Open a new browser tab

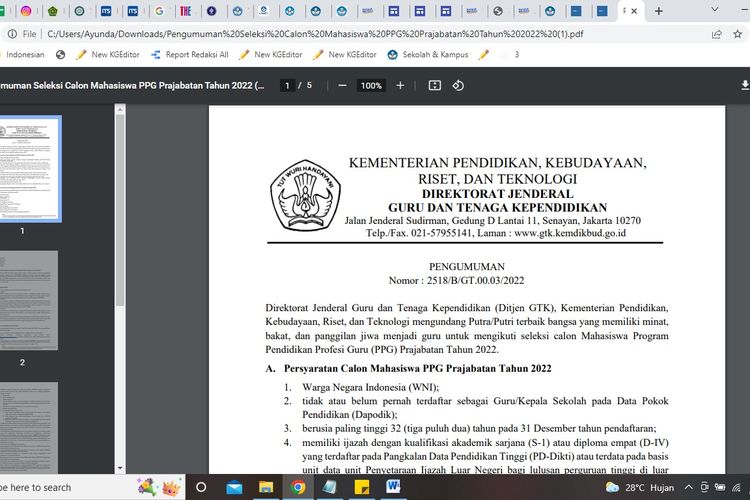click(x=659, y=11)
